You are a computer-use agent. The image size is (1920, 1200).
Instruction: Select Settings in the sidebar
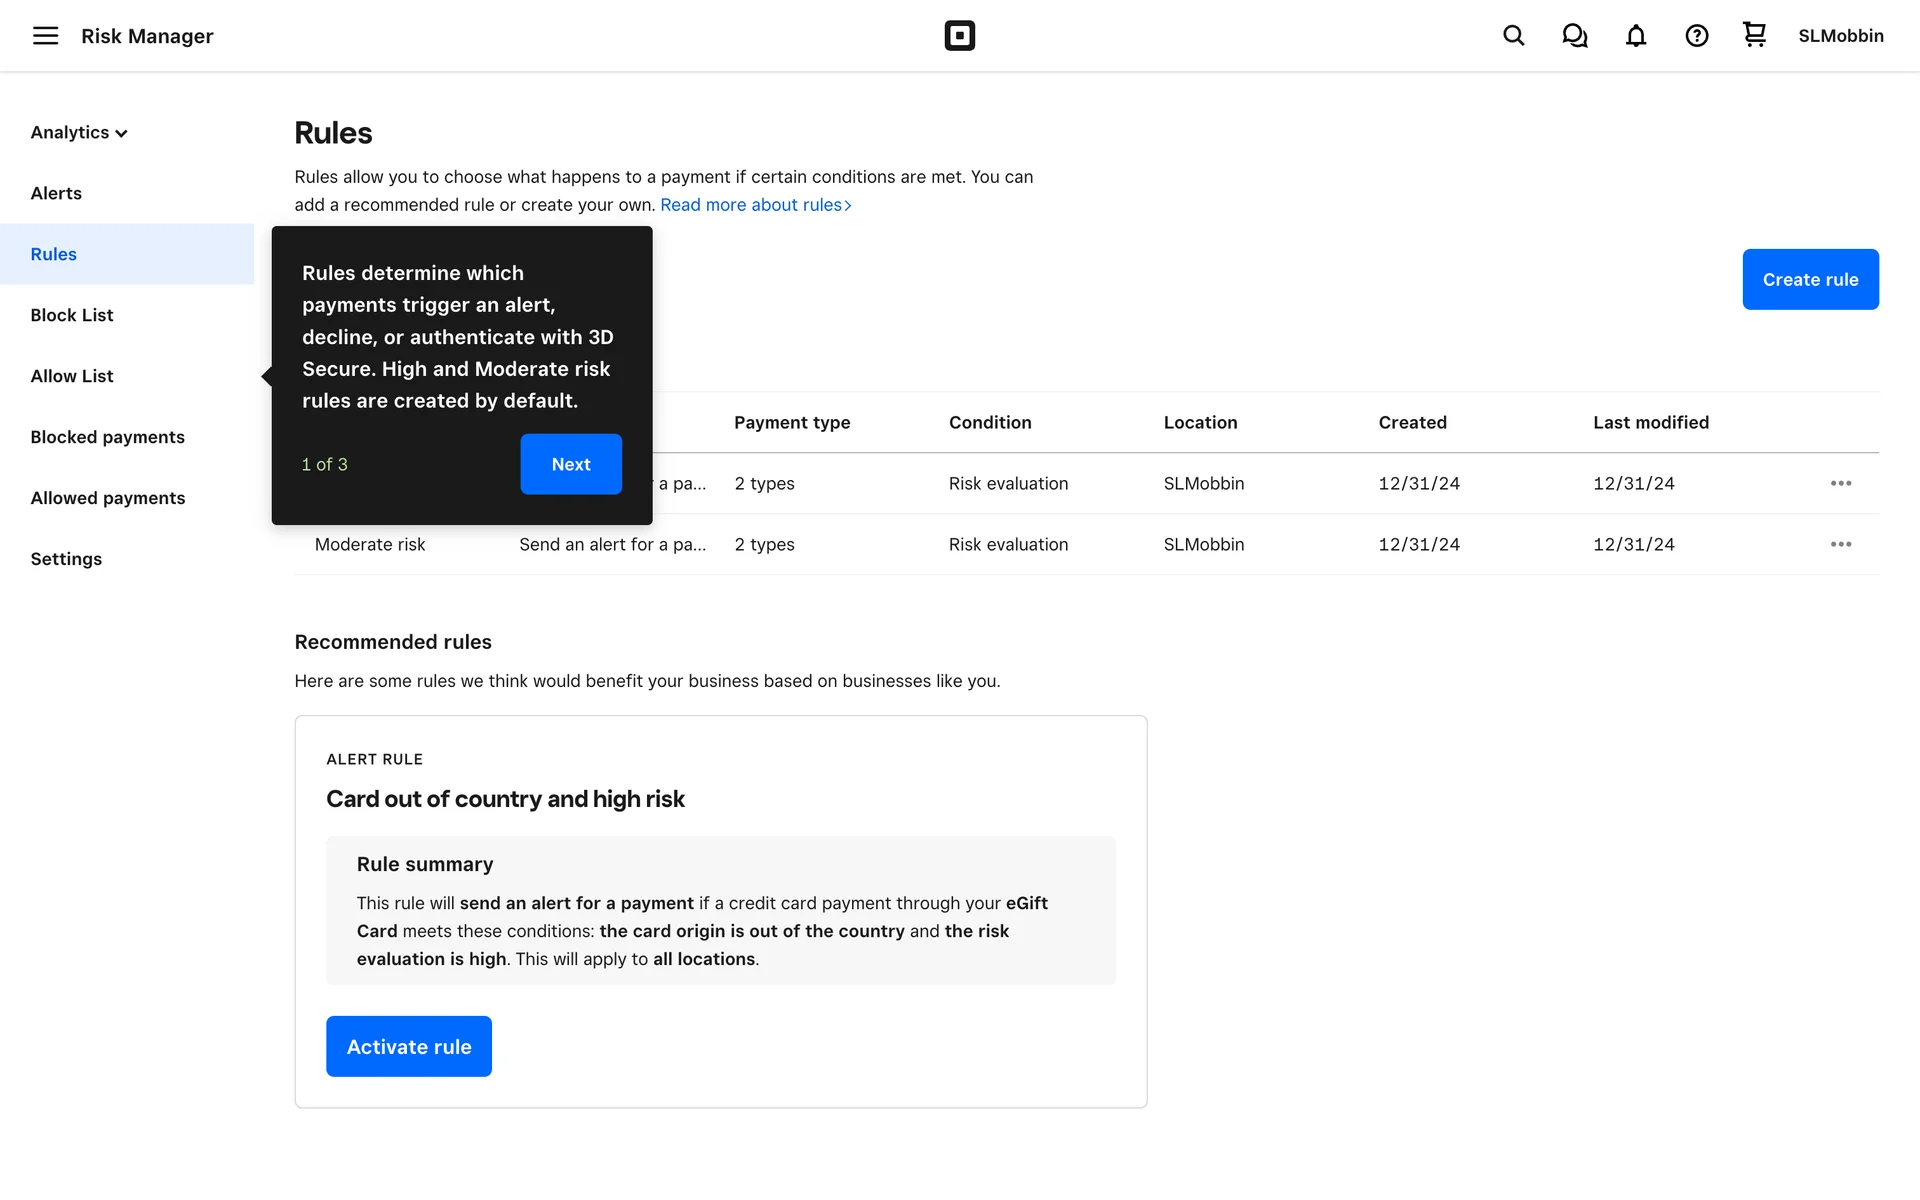click(66, 559)
